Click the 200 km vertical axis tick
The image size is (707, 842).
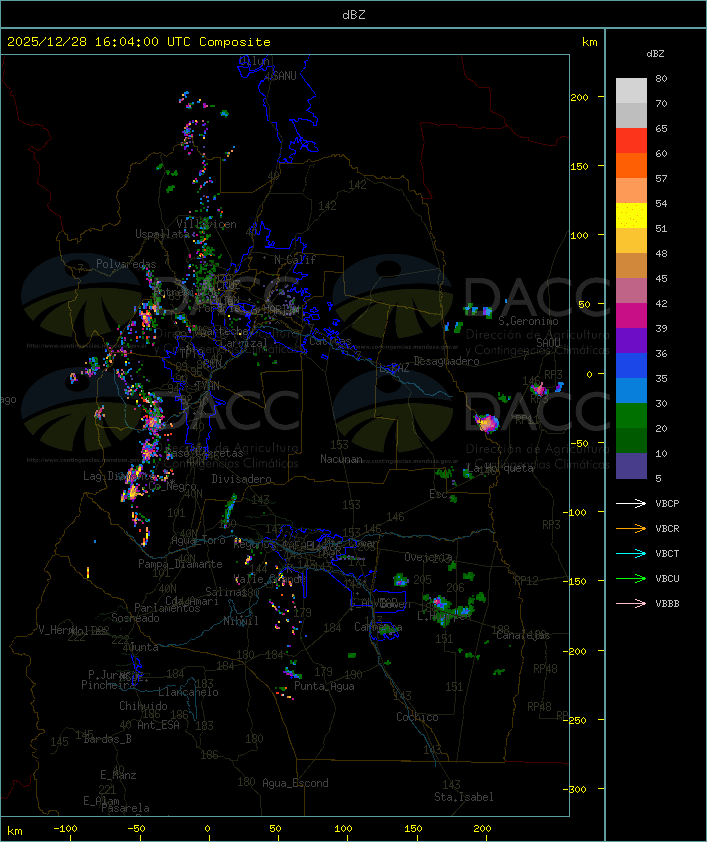[x=580, y=97]
